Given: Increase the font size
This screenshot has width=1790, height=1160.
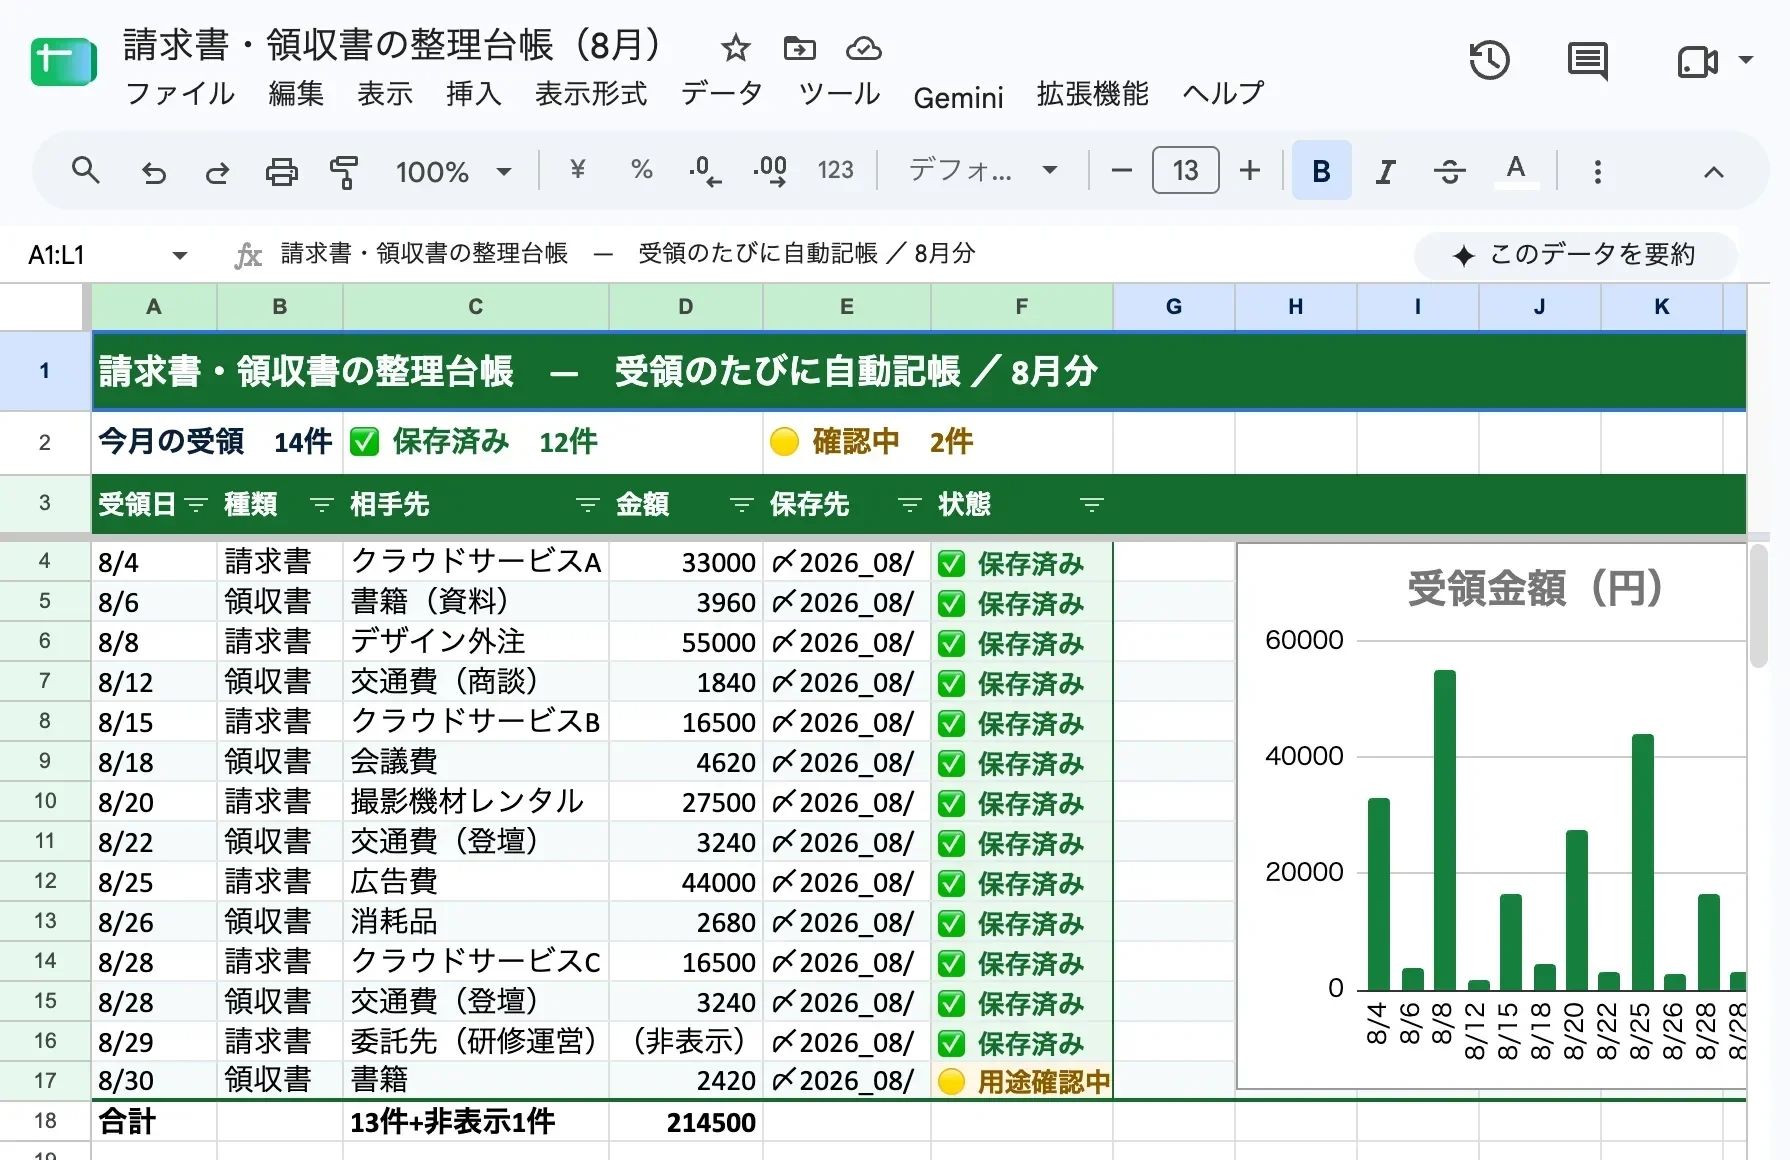Looking at the screenshot, I should pos(1250,171).
